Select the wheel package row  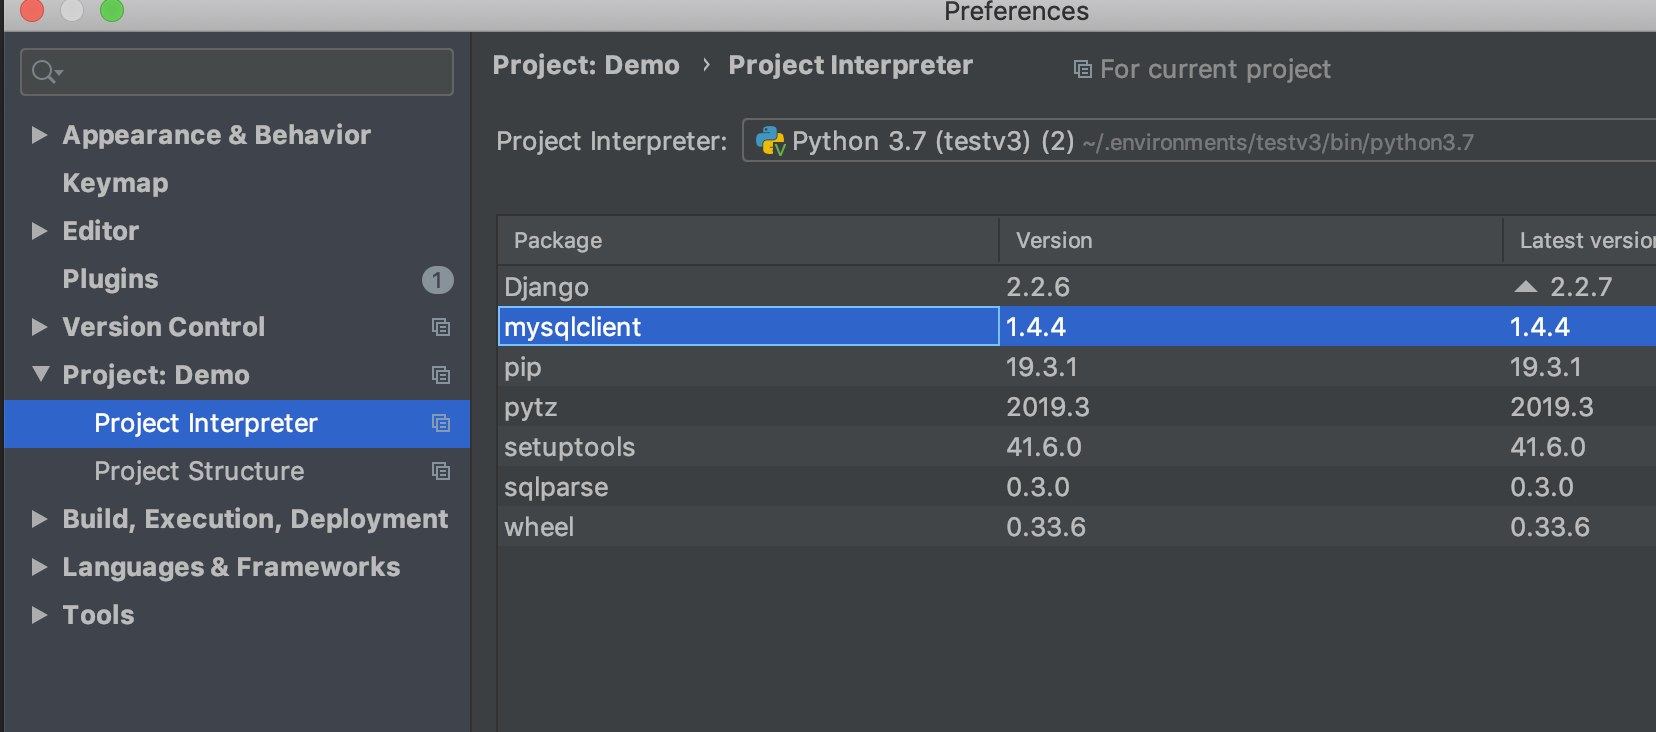click(x=1077, y=527)
